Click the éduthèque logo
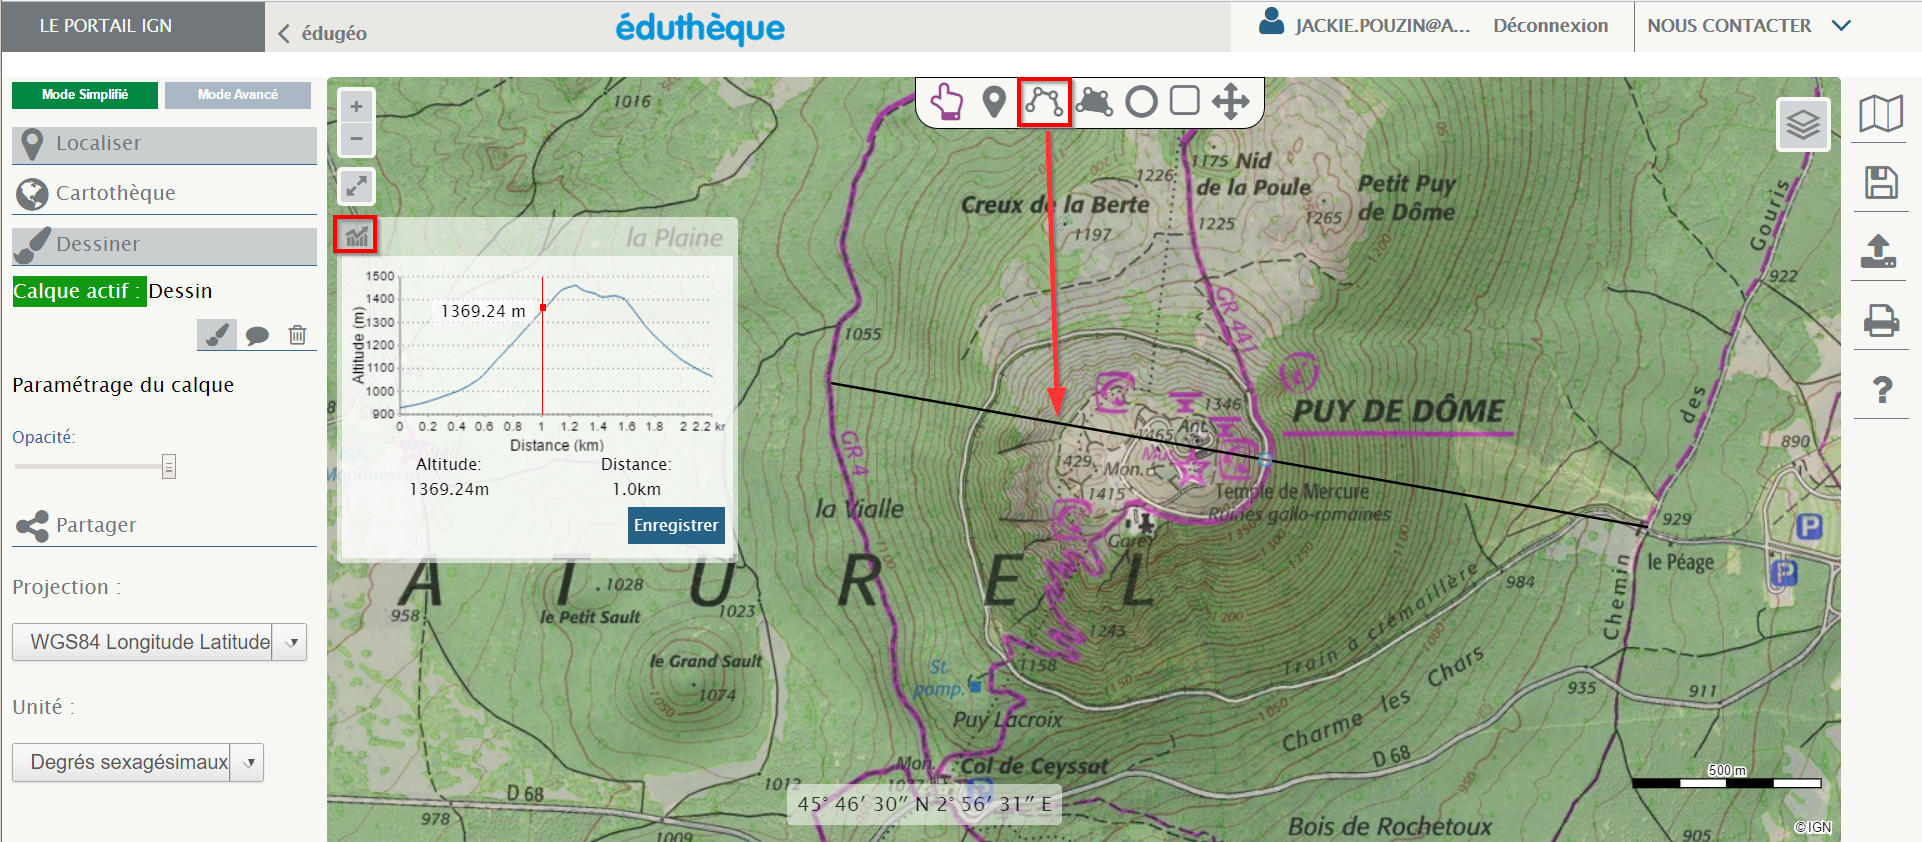1922x842 pixels. (700, 28)
